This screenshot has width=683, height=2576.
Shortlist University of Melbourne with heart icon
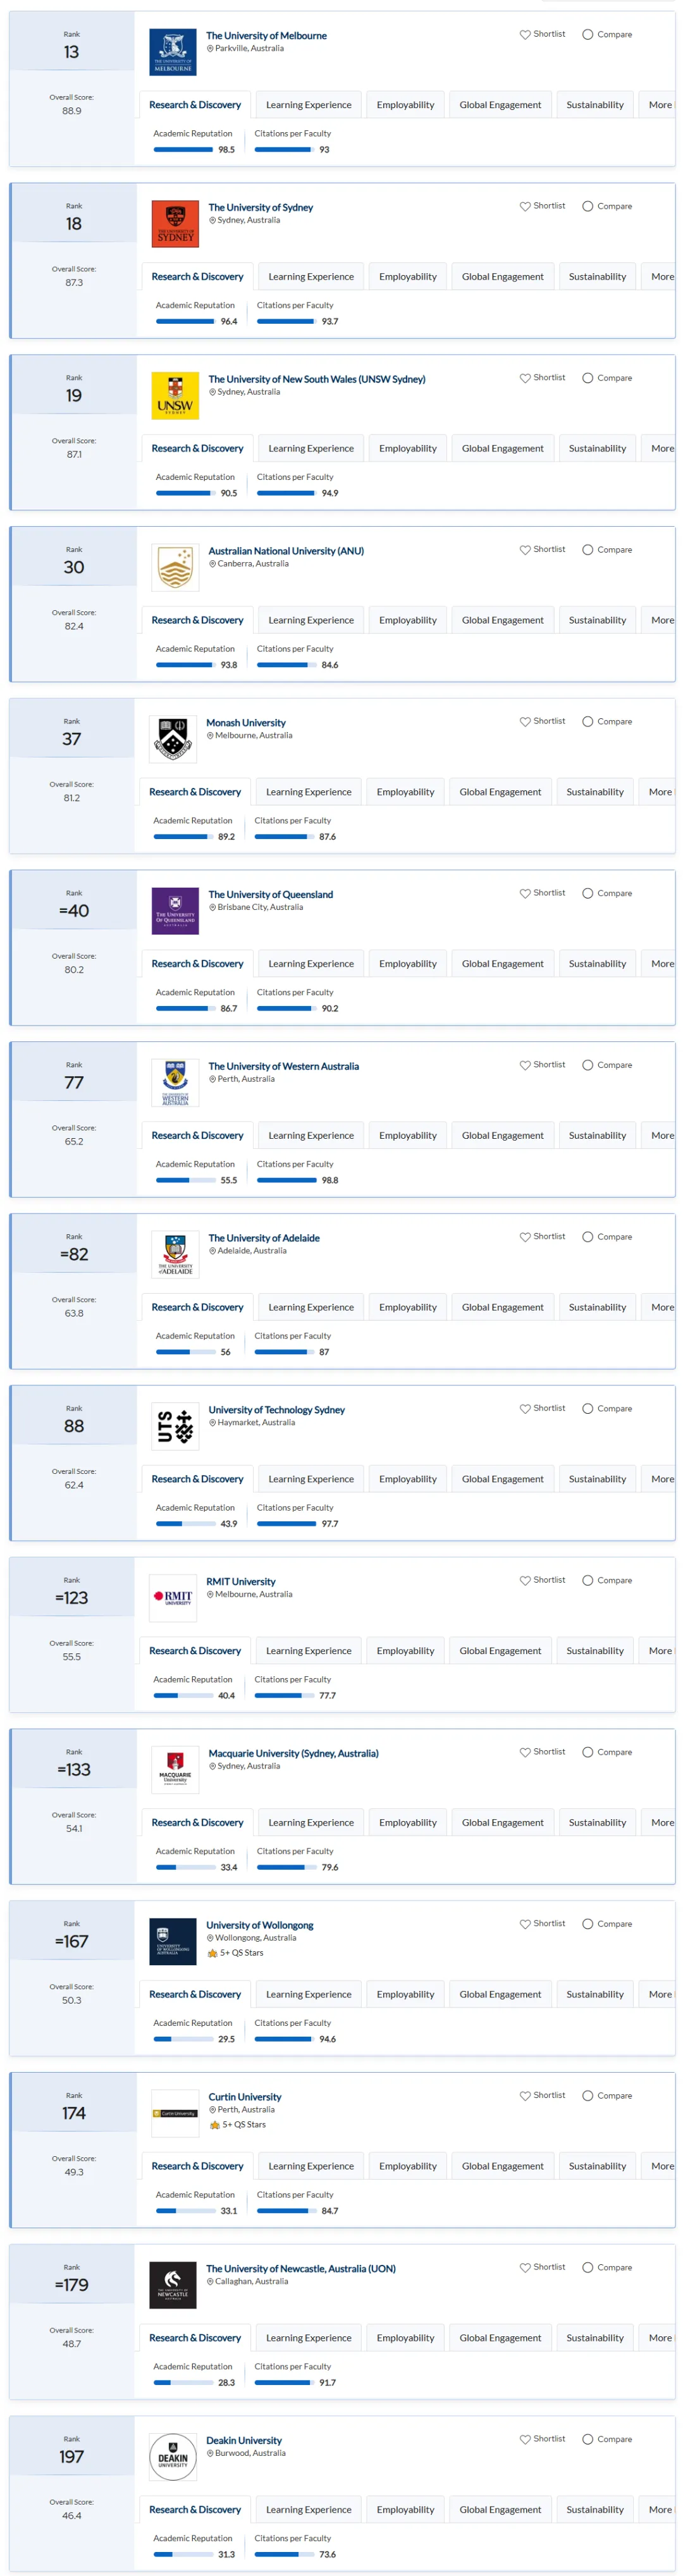click(x=524, y=34)
